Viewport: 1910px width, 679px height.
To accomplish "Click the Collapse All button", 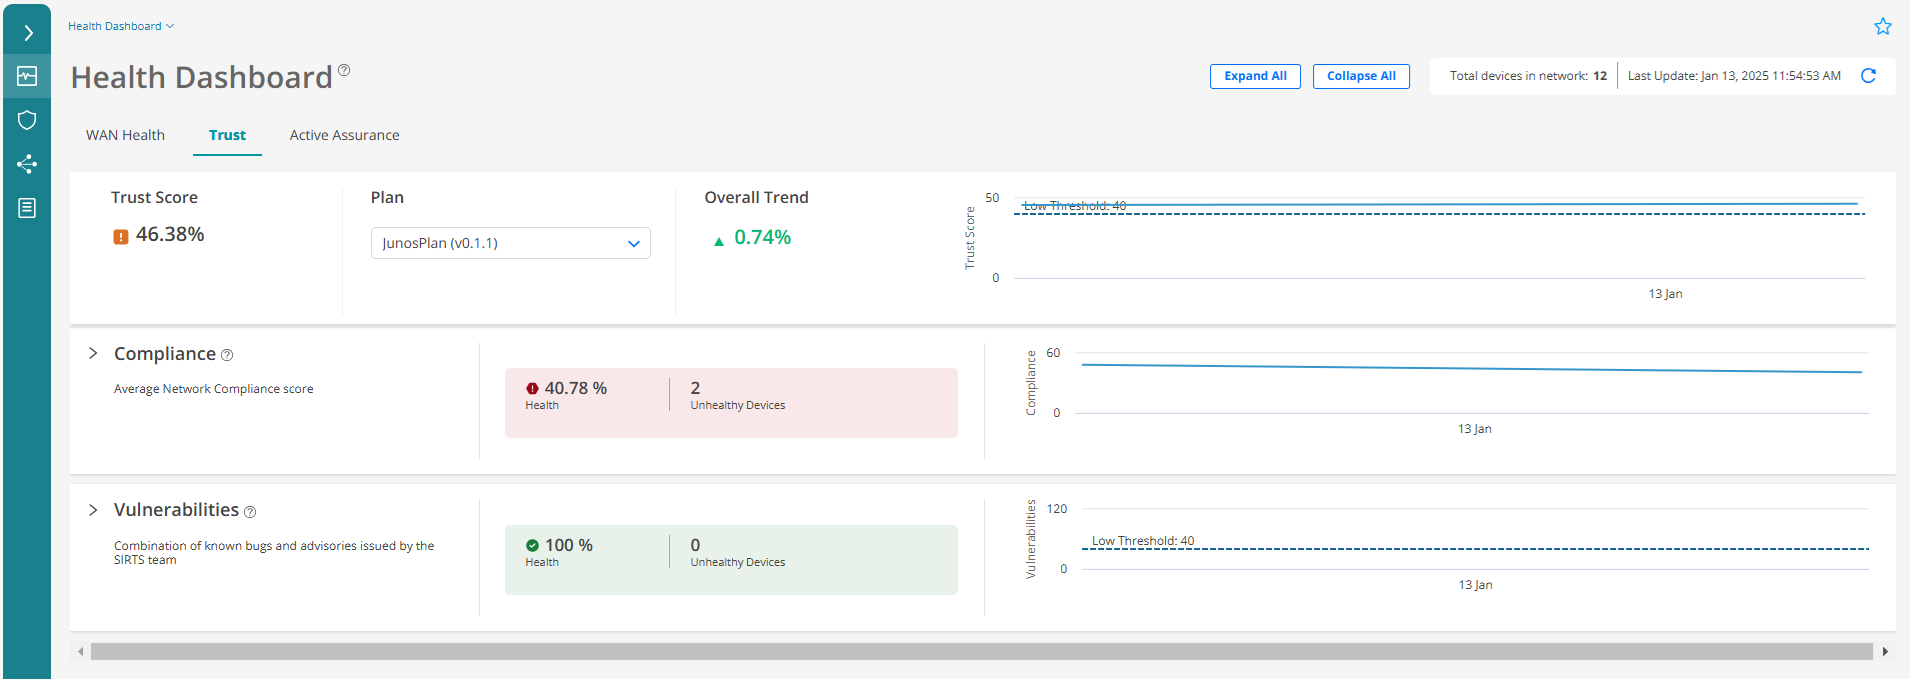I will [x=1361, y=76].
